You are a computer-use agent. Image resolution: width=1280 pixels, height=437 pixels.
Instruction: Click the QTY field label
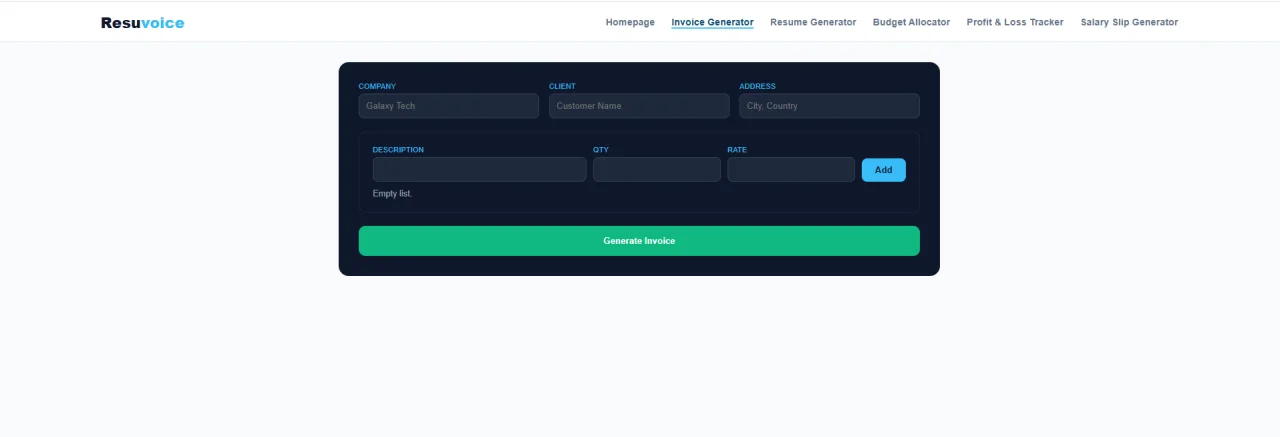click(x=600, y=150)
